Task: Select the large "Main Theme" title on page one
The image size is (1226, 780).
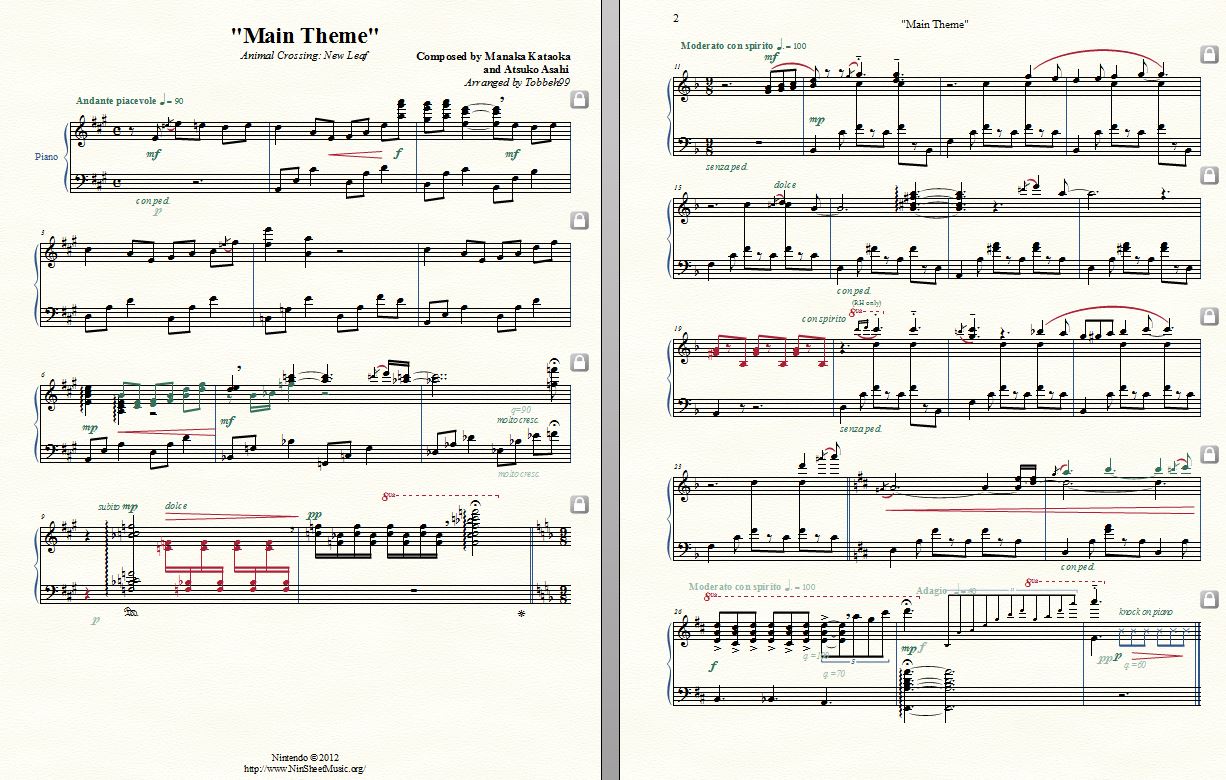Action: click(304, 34)
